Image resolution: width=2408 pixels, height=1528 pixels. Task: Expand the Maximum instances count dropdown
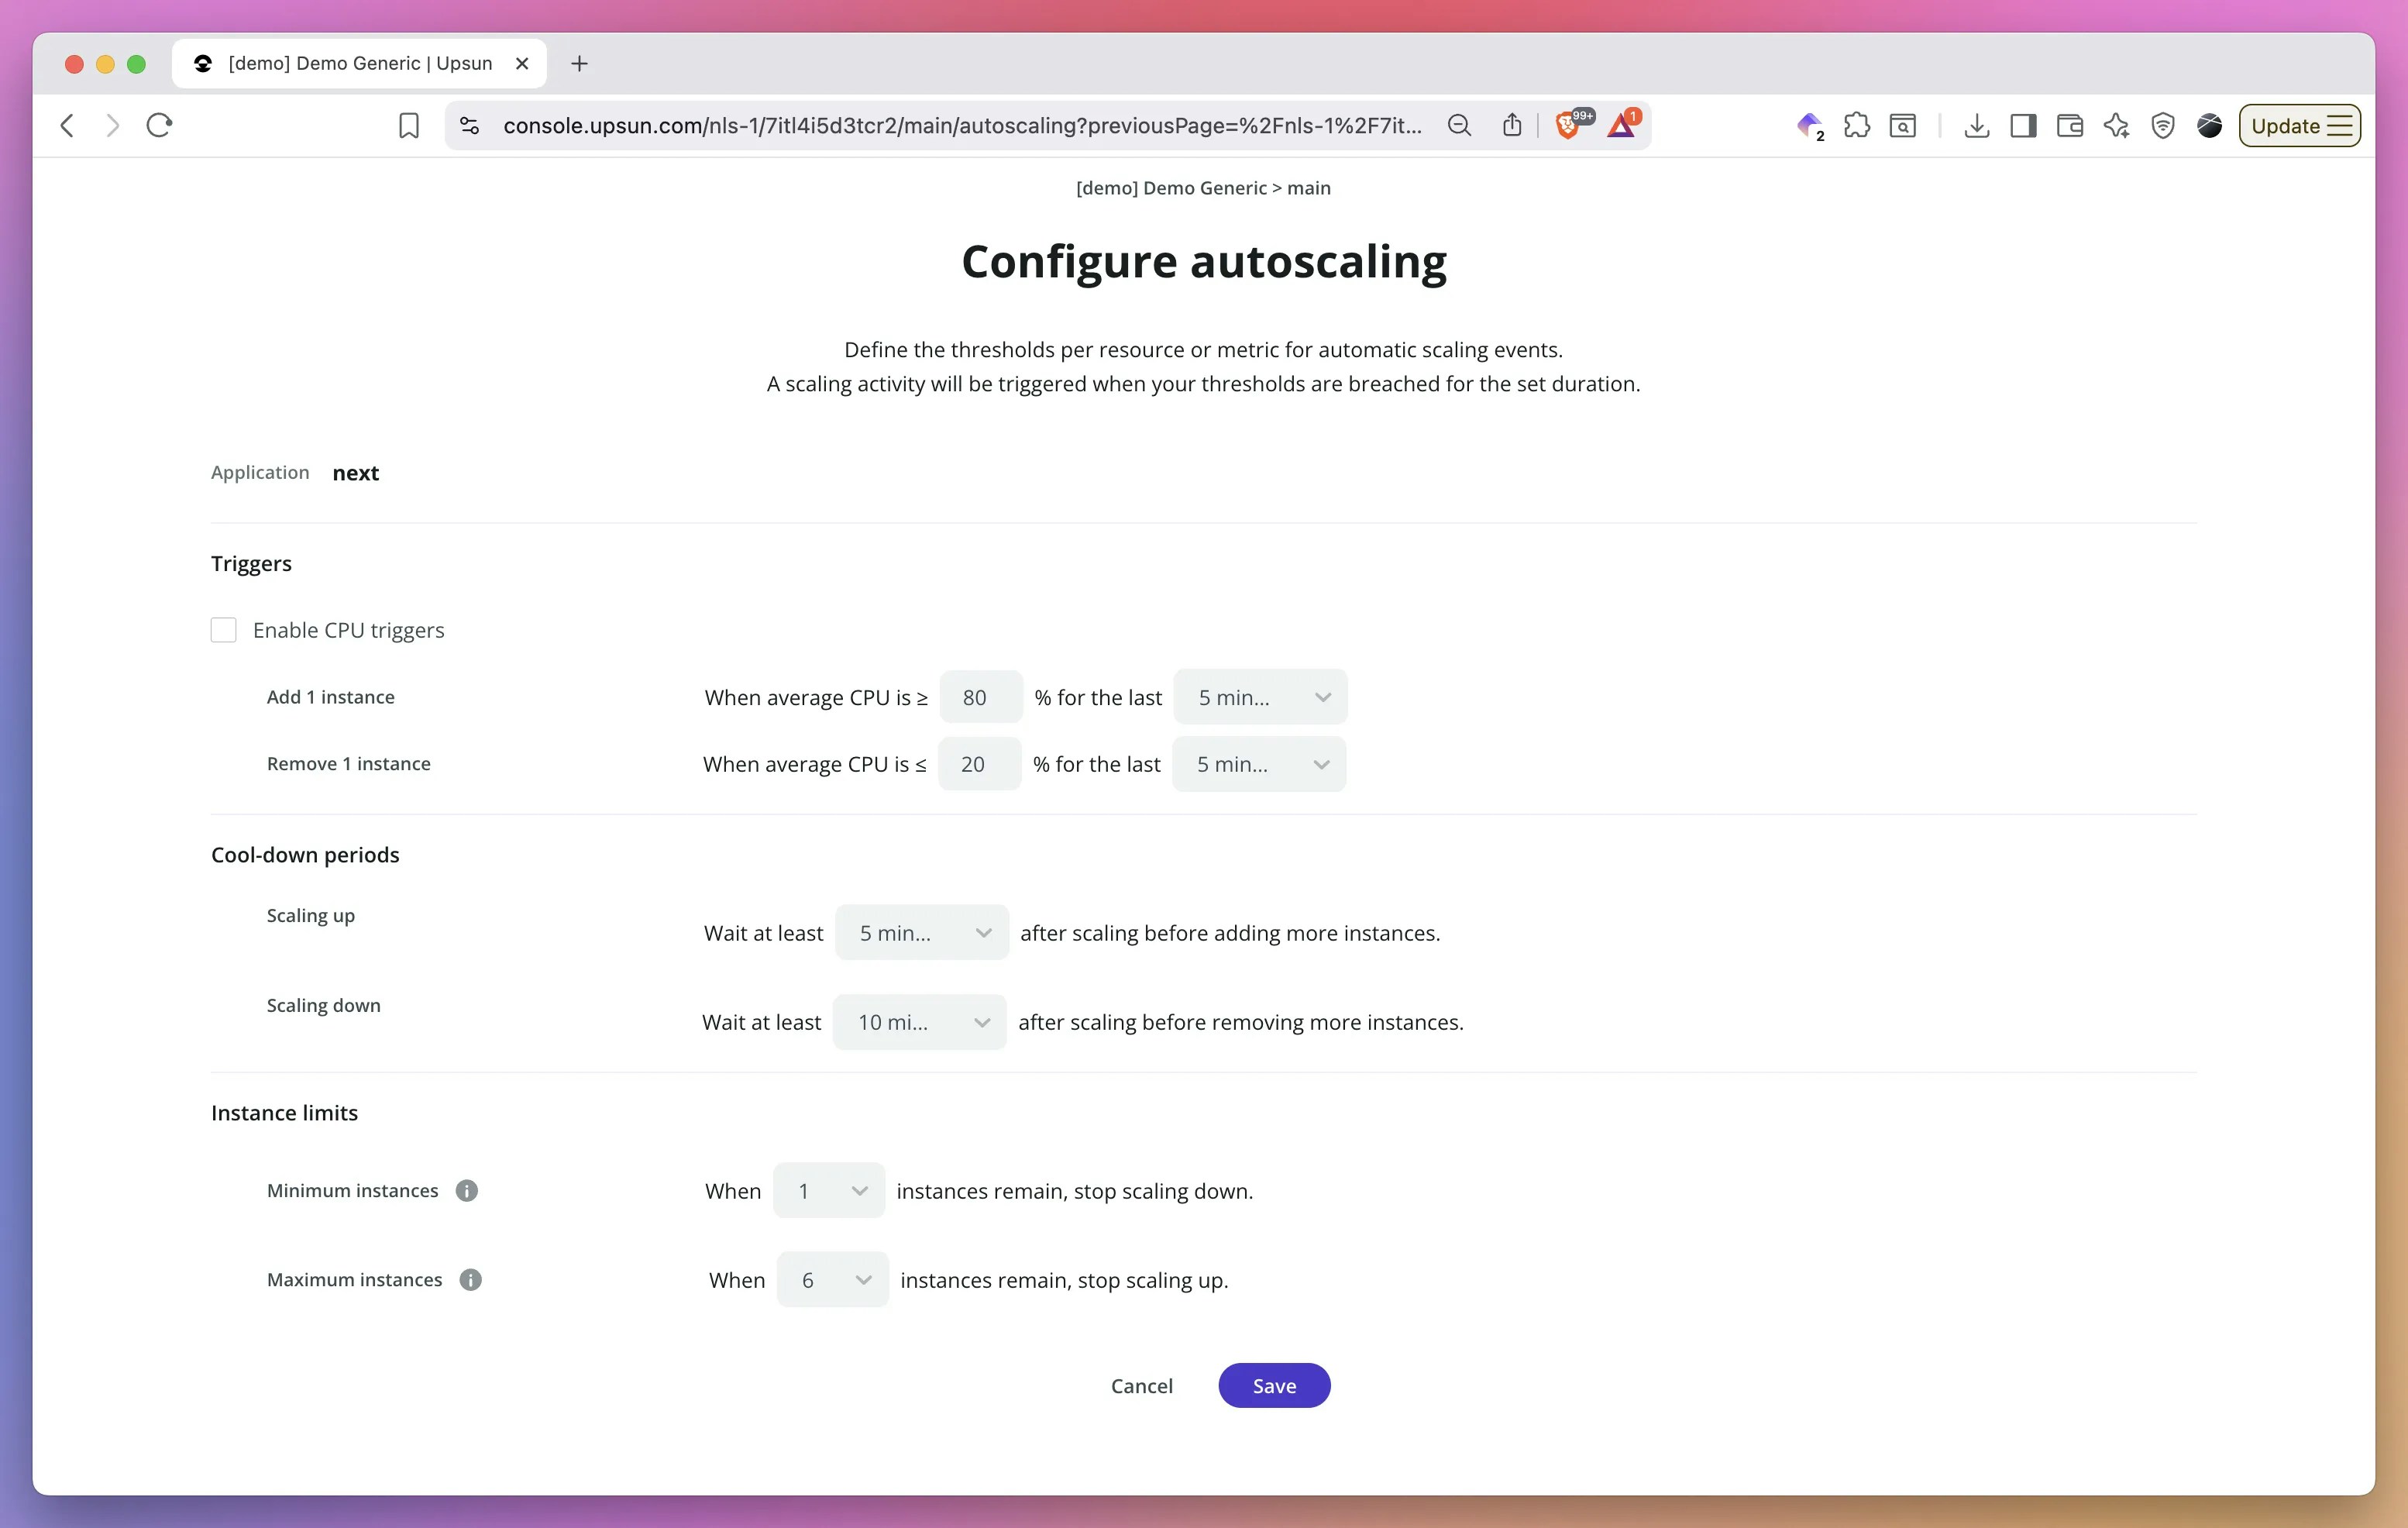tap(832, 1280)
